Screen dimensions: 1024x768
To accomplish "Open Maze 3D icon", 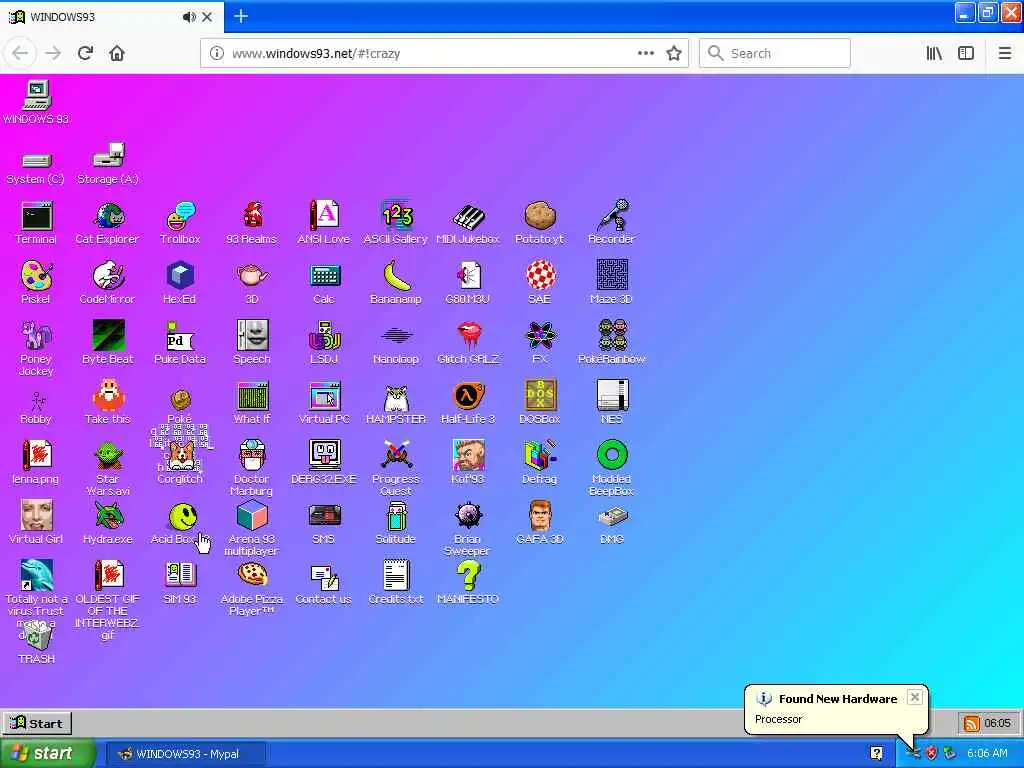I will coord(612,276).
